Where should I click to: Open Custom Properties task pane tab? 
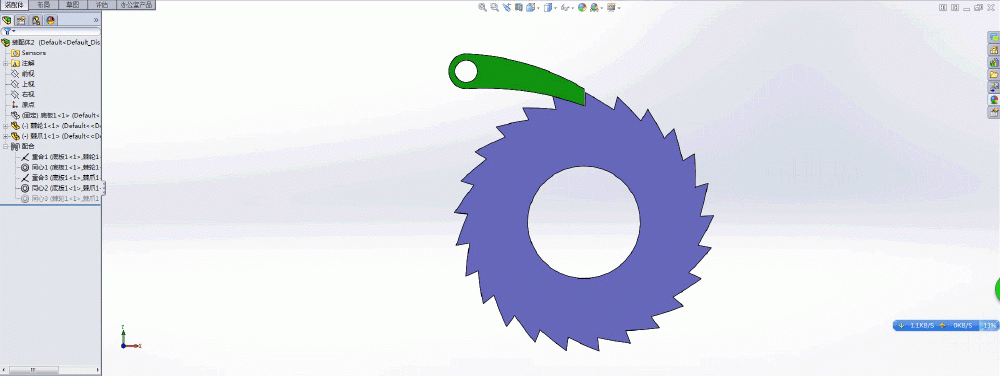(x=993, y=113)
